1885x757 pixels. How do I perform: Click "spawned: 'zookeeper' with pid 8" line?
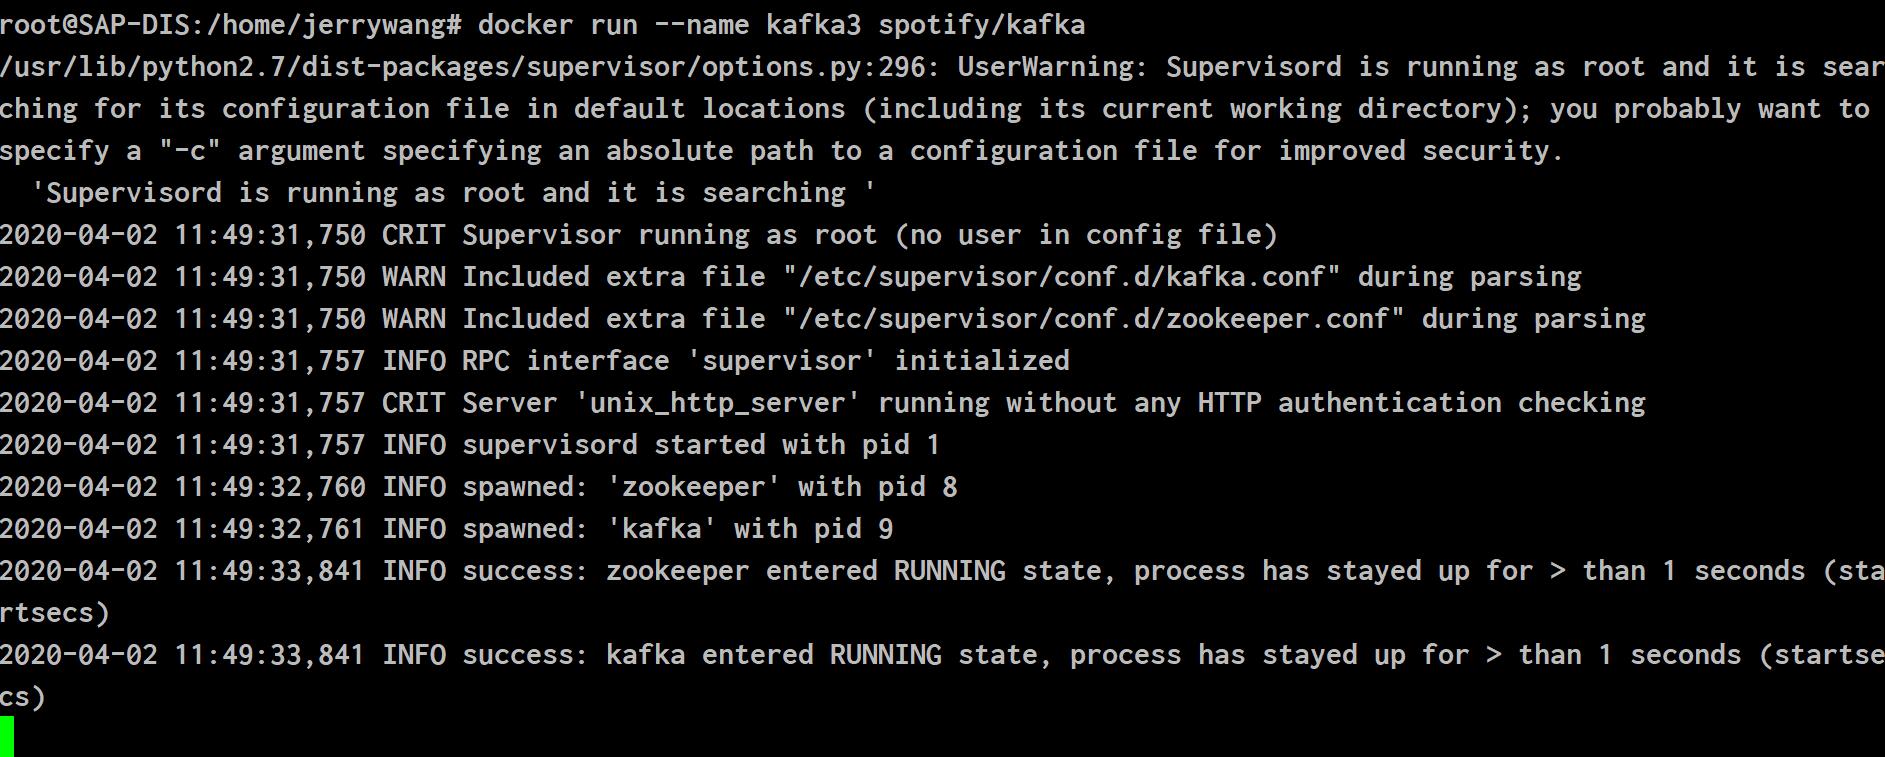tap(479, 487)
